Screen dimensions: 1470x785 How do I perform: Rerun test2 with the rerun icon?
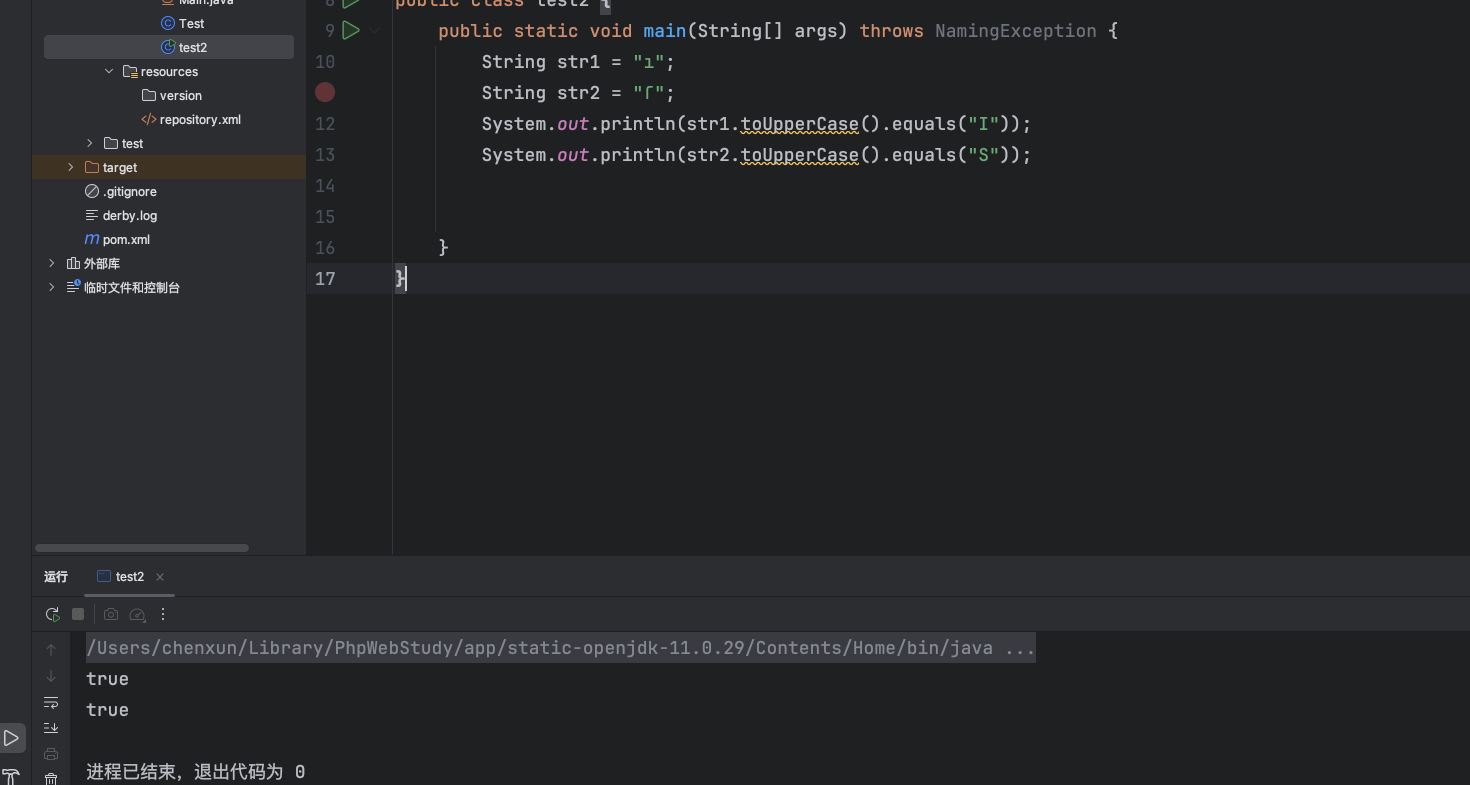pos(52,614)
